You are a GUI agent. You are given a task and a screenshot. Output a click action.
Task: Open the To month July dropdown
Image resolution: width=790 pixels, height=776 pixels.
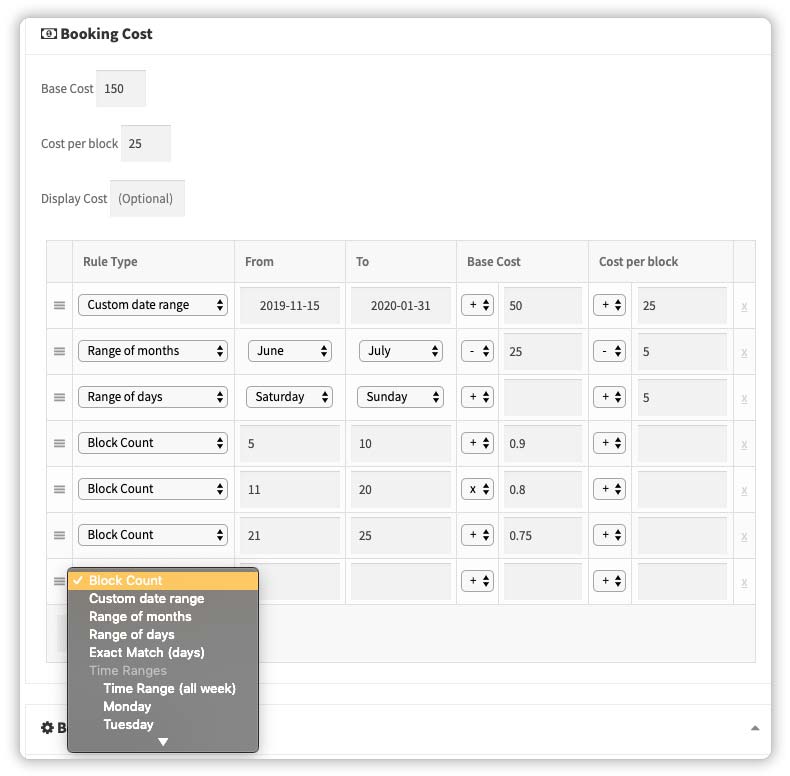[401, 351]
